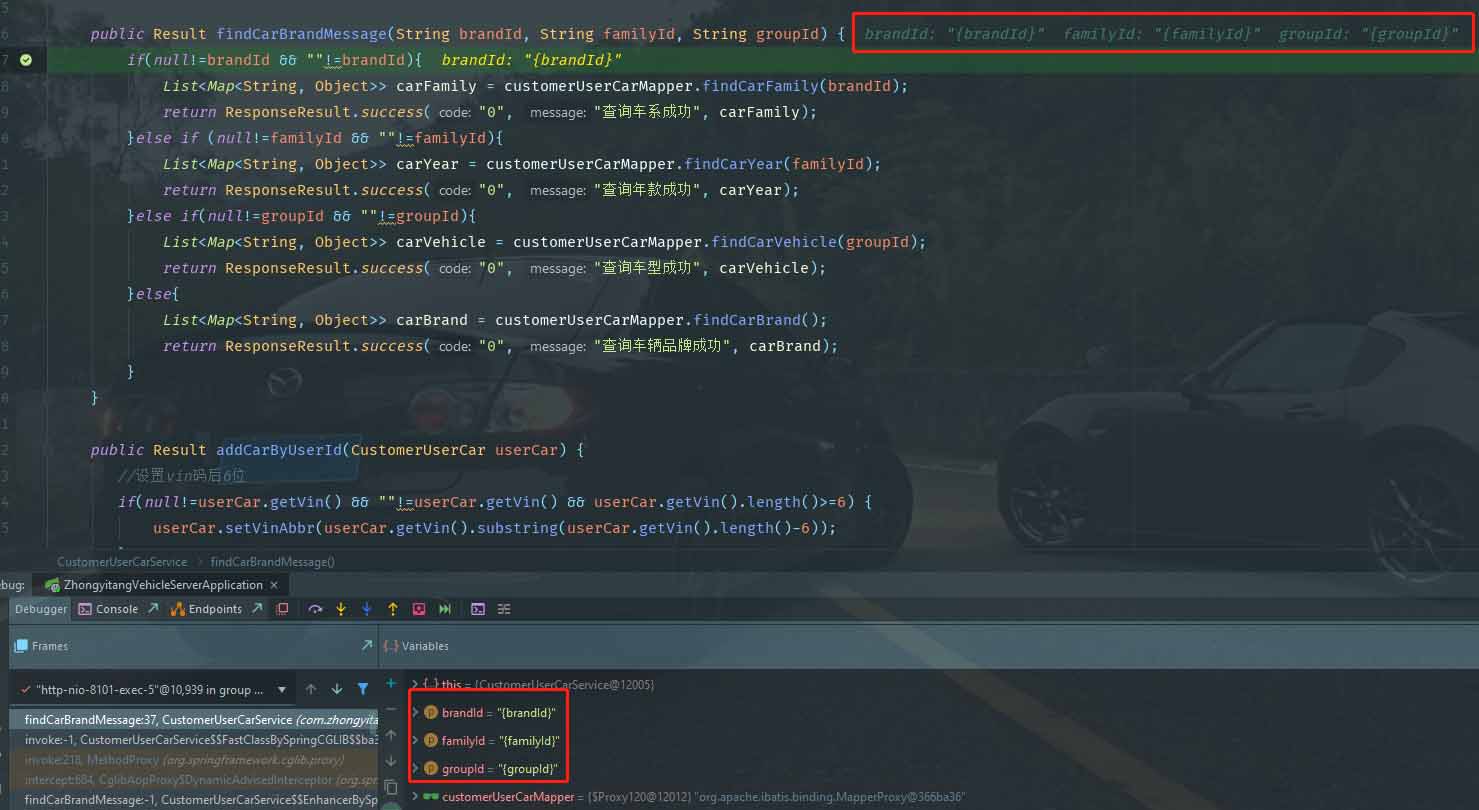The image size is (1479, 810).
Task: Click the arrow icon beside Endpoints tab
Action: point(257,608)
